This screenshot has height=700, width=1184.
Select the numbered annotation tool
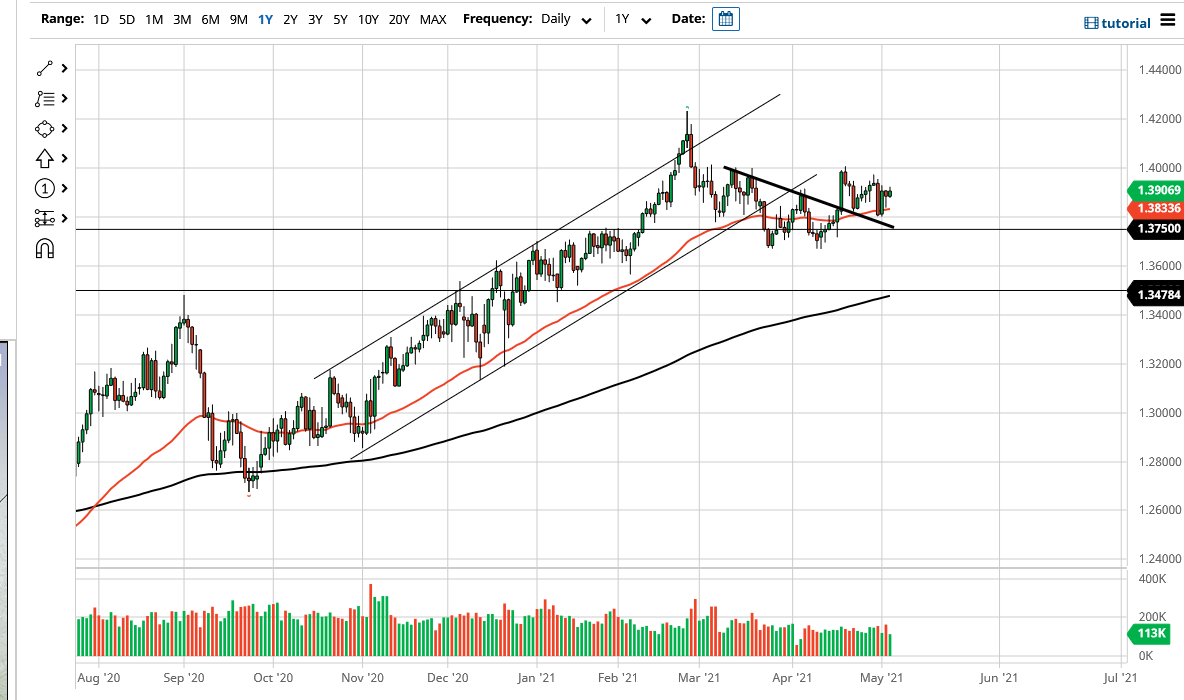click(x=45, y=188)
